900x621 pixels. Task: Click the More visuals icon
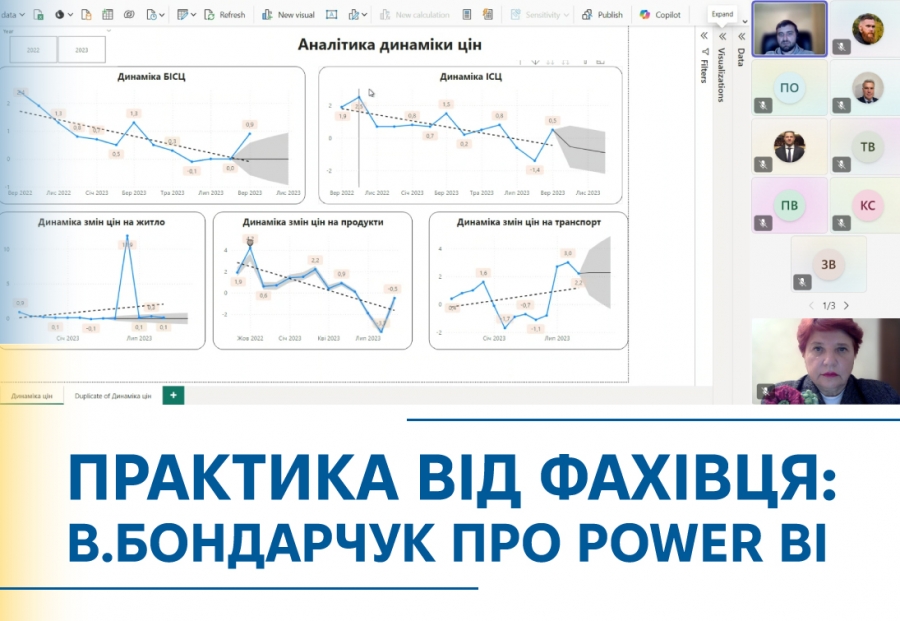click(354, 15)
